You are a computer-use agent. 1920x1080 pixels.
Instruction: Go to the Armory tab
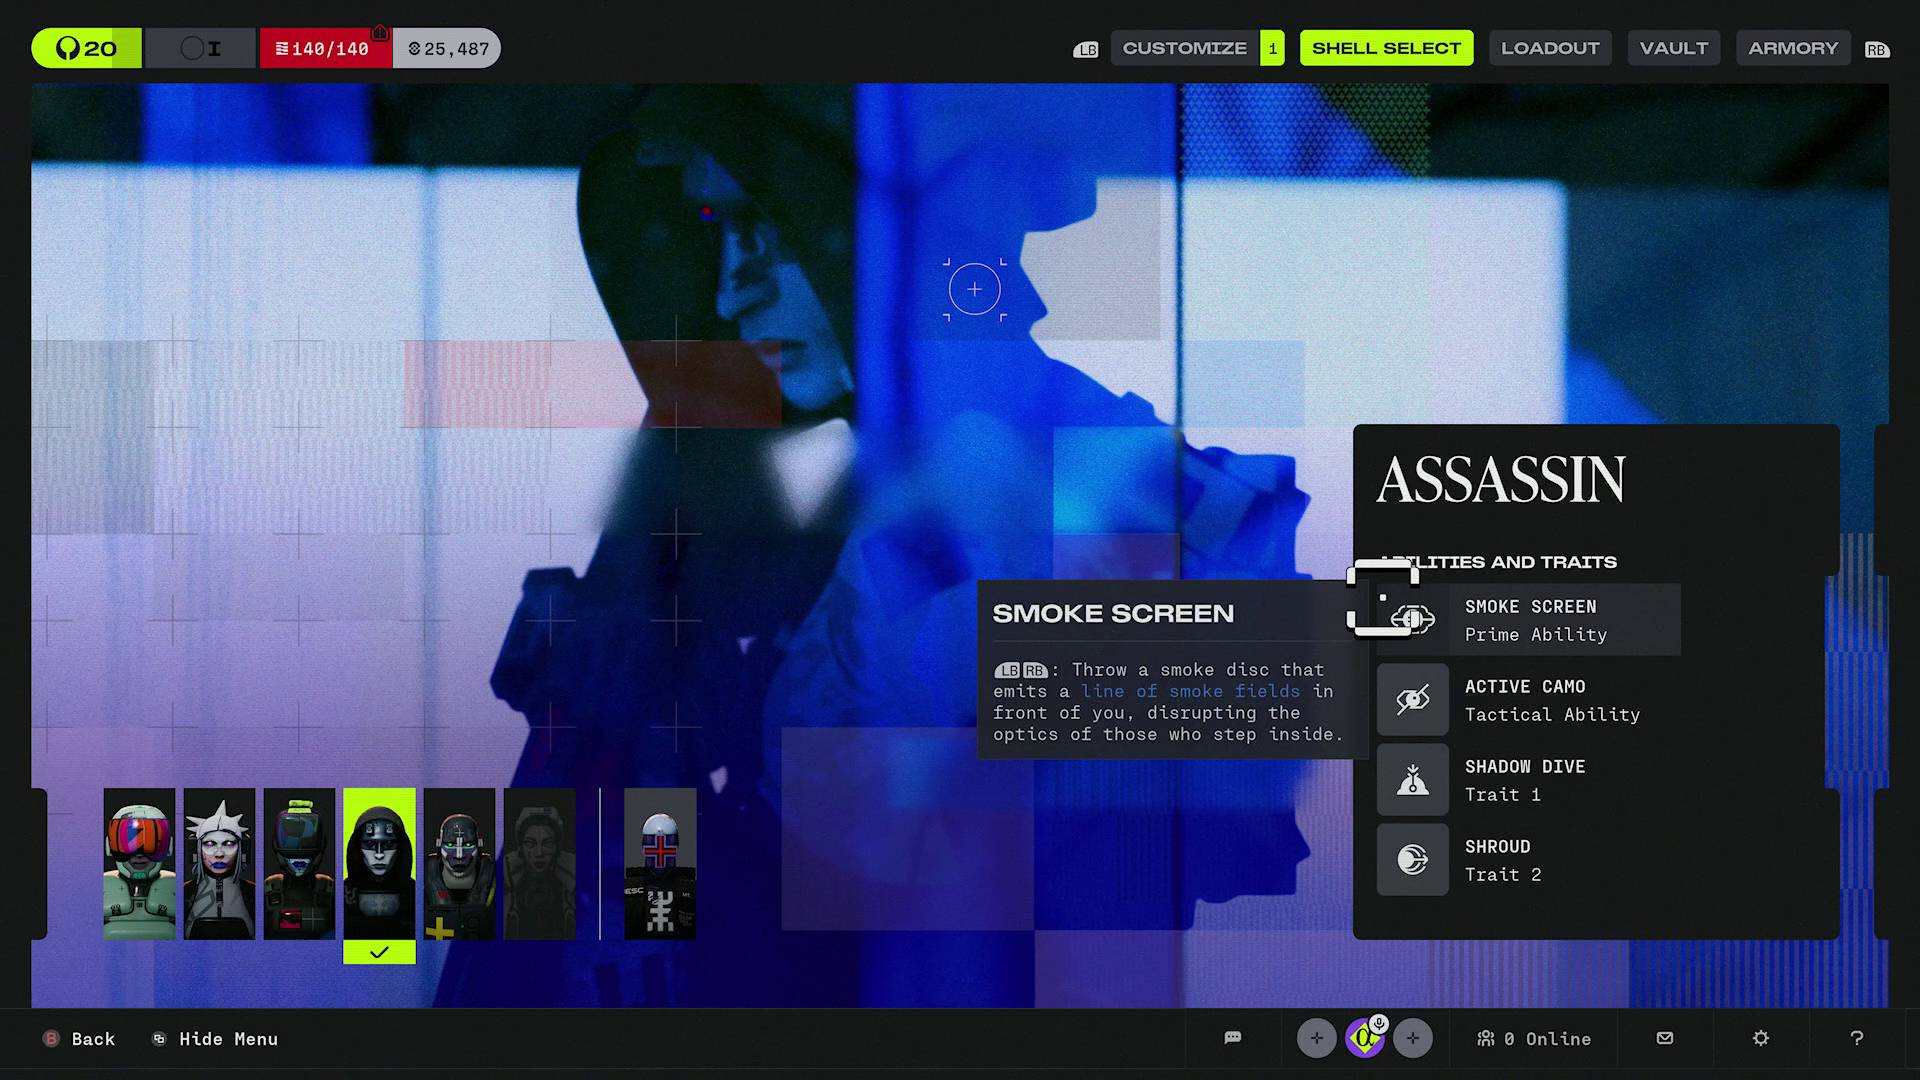coord(1793,48)
